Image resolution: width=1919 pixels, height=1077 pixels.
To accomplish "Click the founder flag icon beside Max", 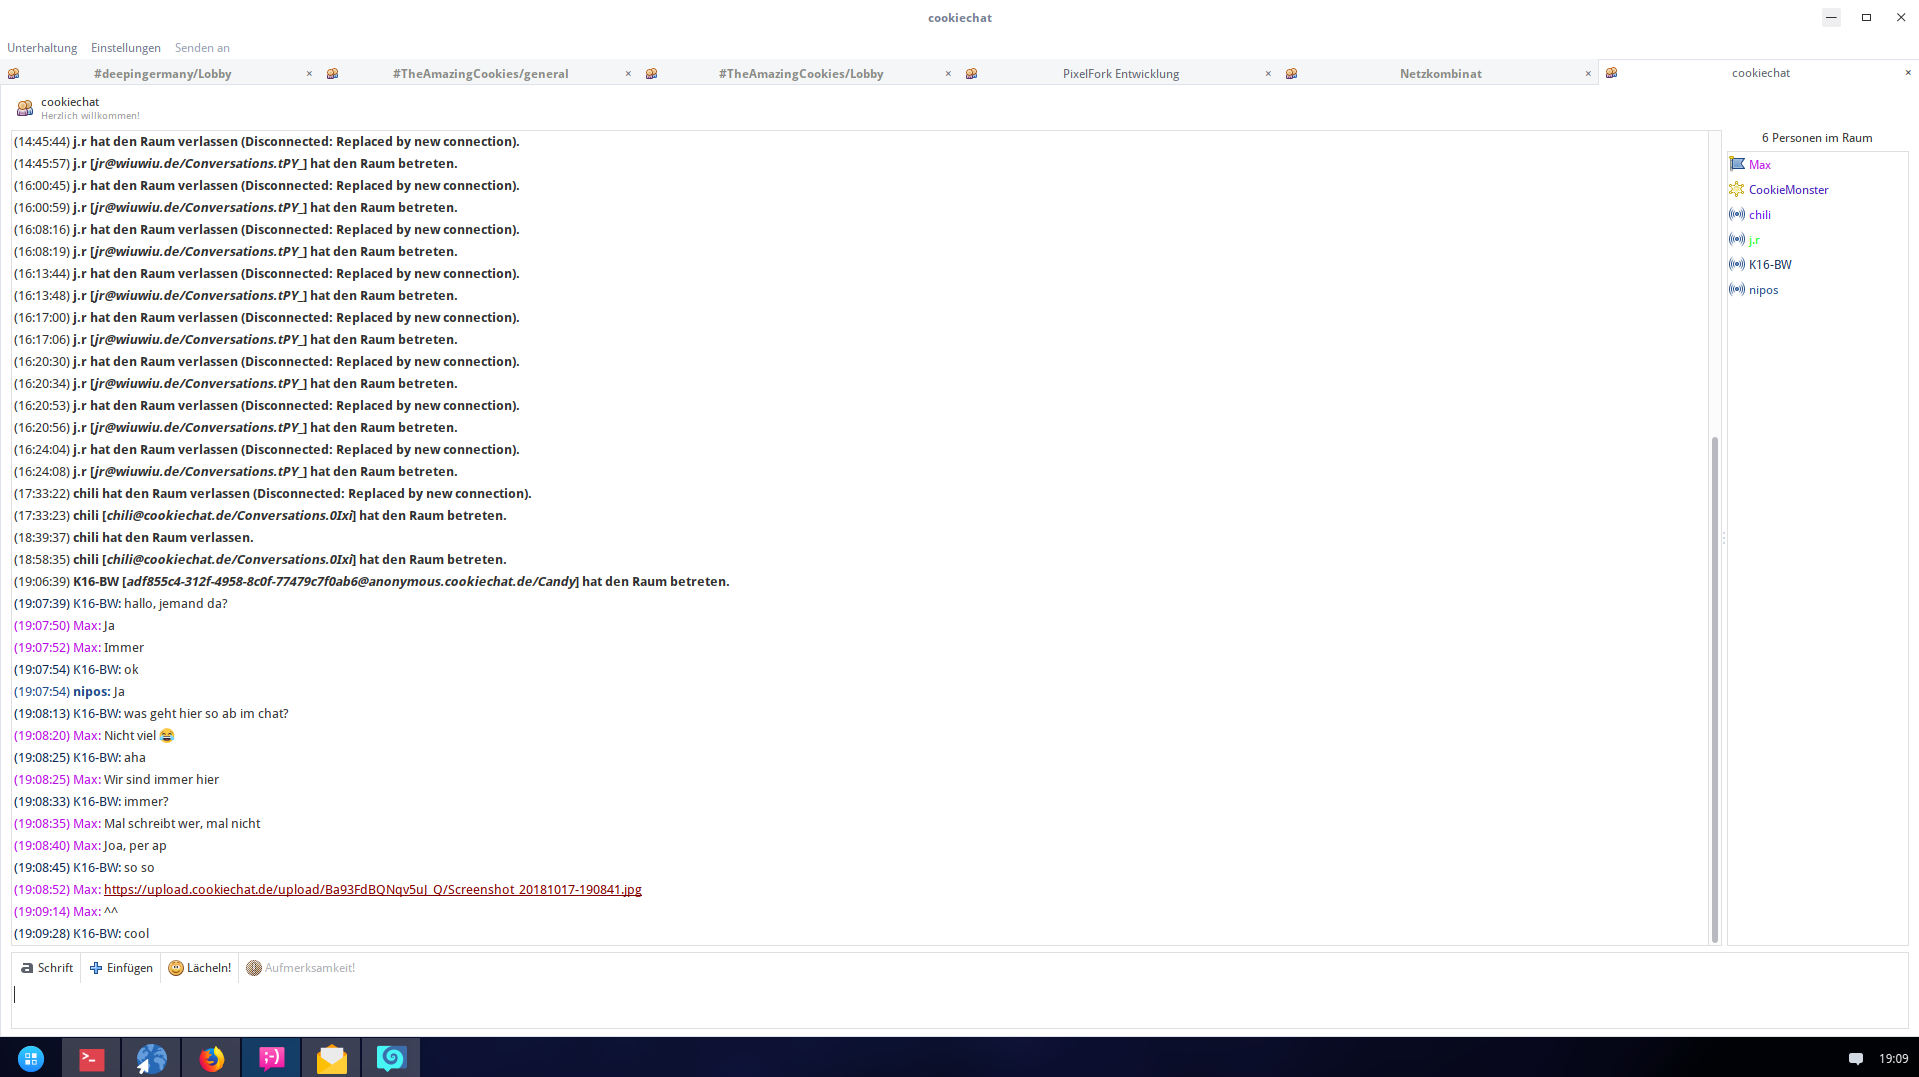I will click(1737, 165).
